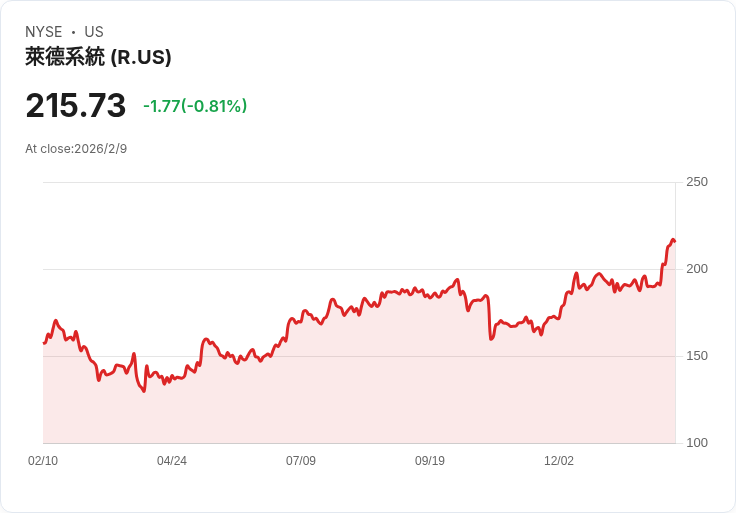736x513 pixels.
Task: Select the 250 y-axis label
Action: (x=697, y=182)
